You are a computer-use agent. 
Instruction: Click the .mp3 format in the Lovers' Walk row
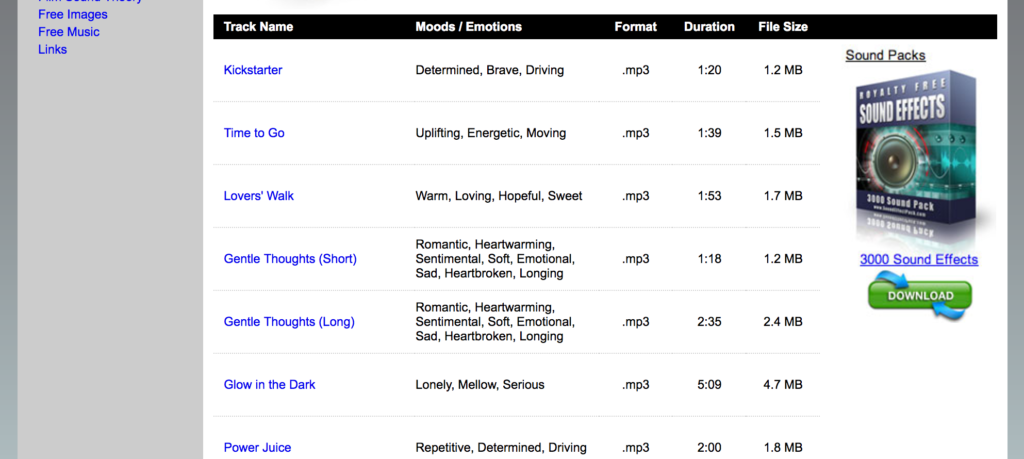coord(635,196)
